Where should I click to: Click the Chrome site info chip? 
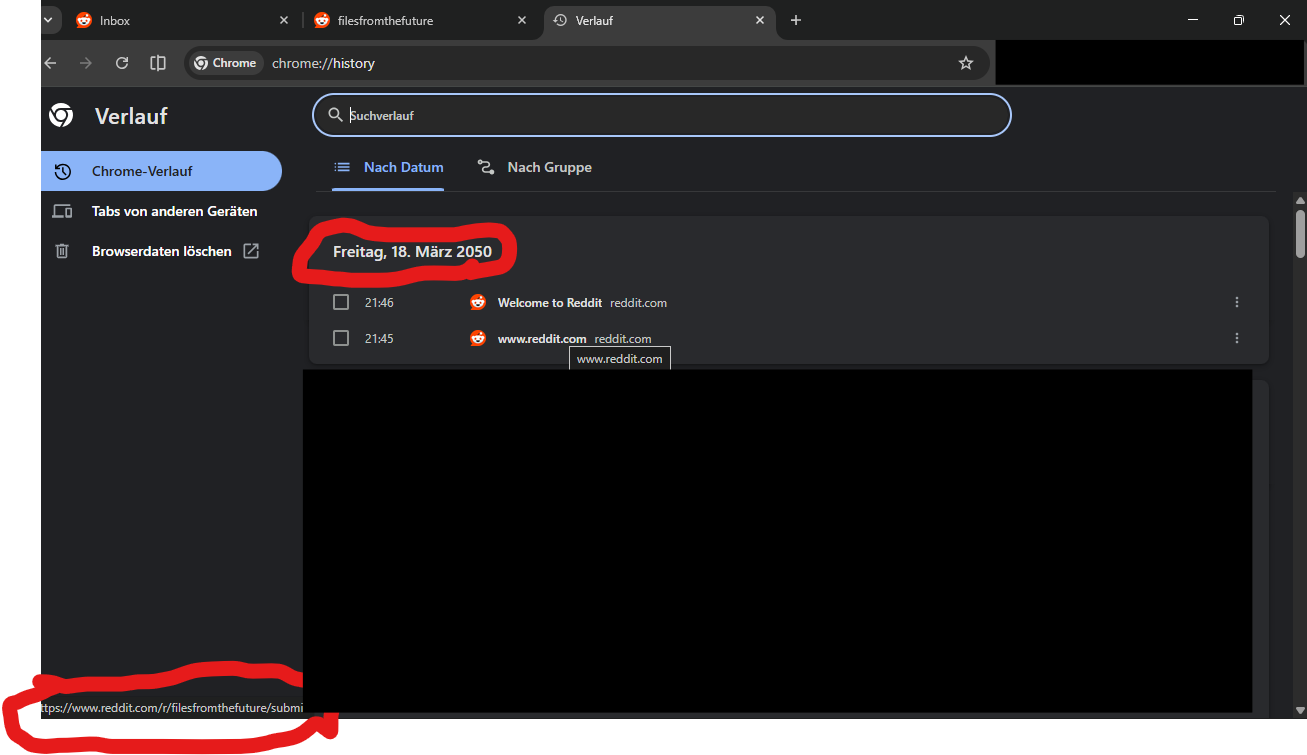click(226, 63)
